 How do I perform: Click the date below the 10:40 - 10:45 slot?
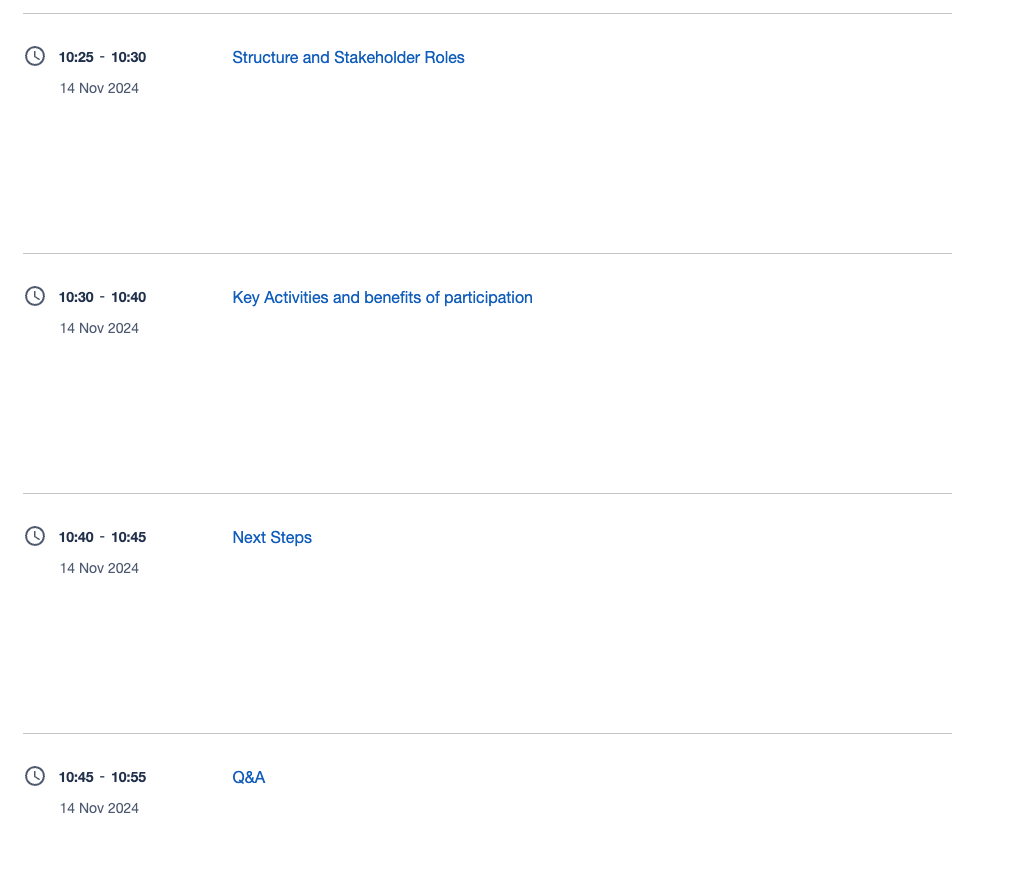[99, 568]
